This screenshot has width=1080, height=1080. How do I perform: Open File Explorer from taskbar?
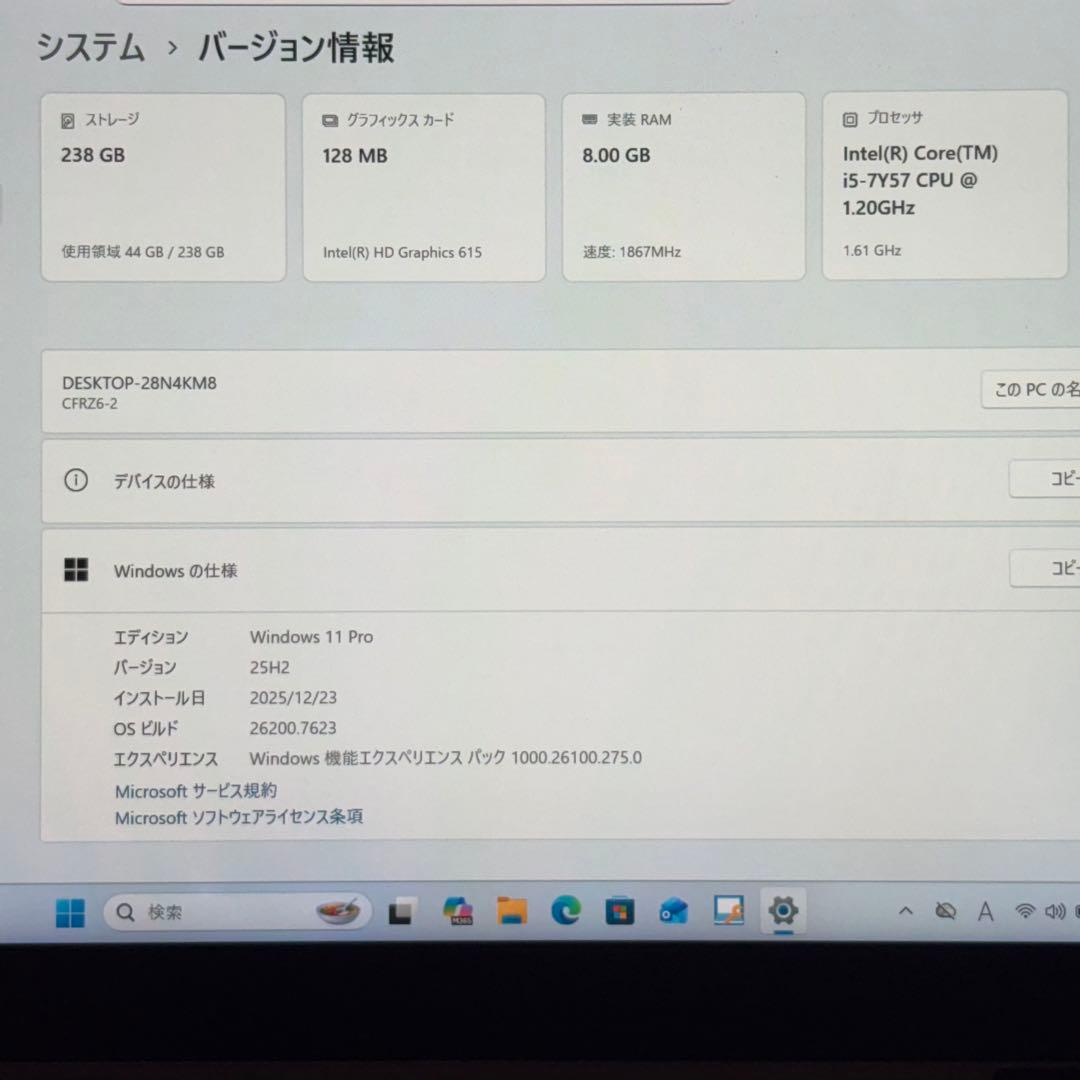pyautogui.click(x=512, y=911)
